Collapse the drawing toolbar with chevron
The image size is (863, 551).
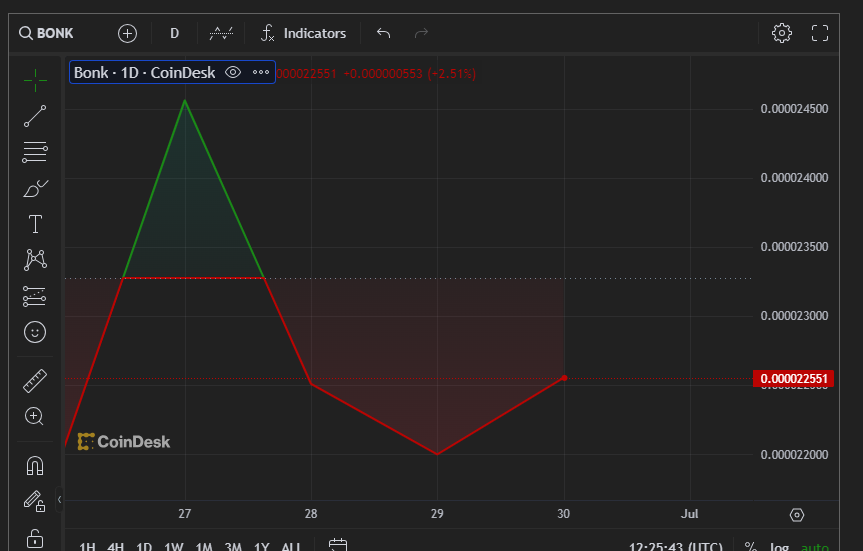click(x=59, y=499)
